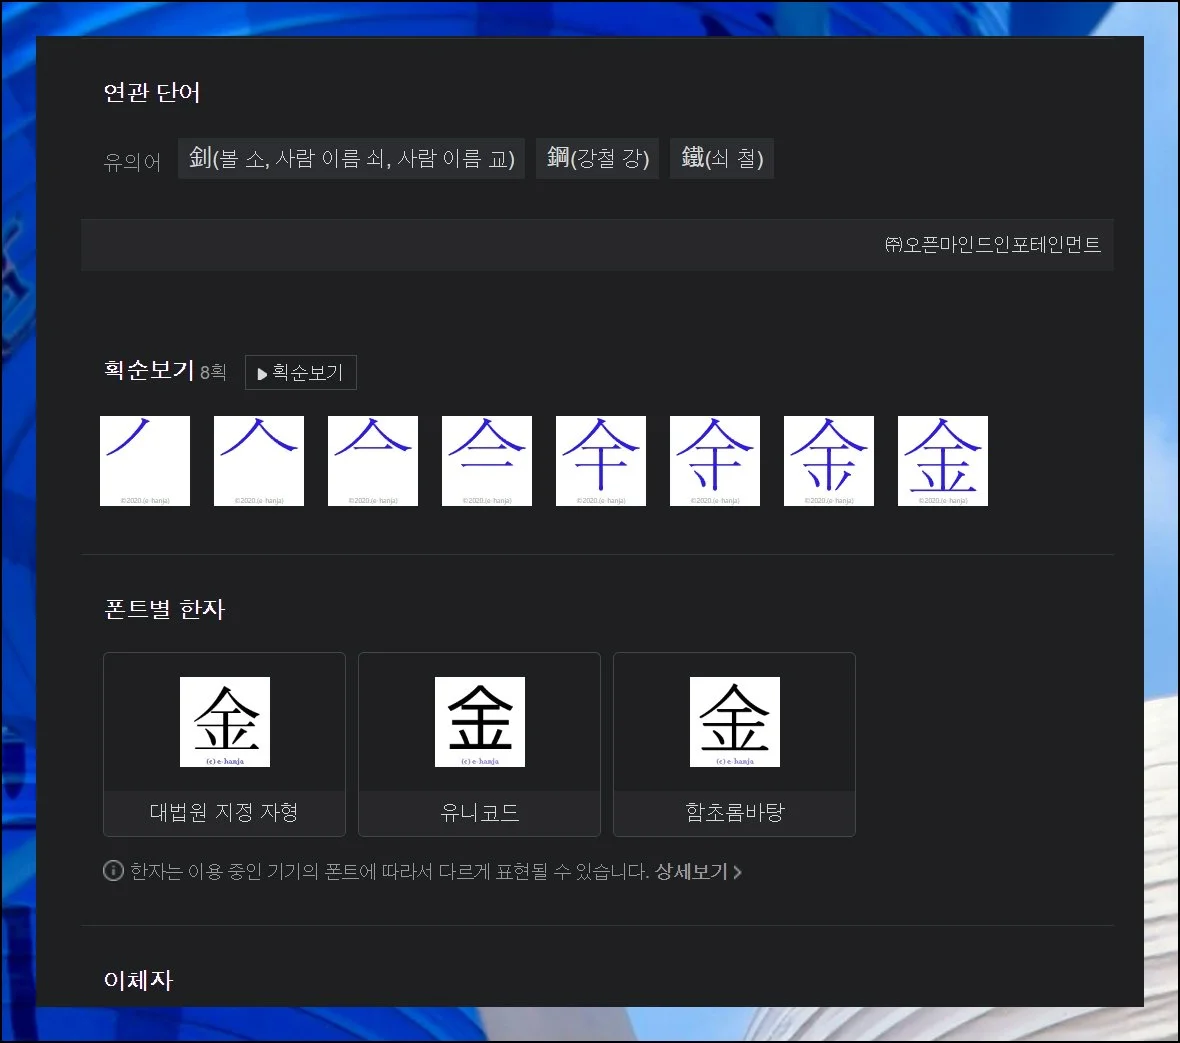Click the 함초롬바탕 金 glyph image
Image resolution: width=1180 pixels, height=1043 pixels.
(735, 722)
